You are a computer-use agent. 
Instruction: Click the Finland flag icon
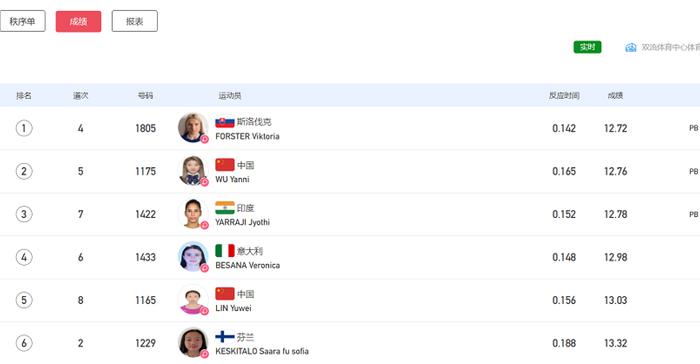tap(225, 337)
